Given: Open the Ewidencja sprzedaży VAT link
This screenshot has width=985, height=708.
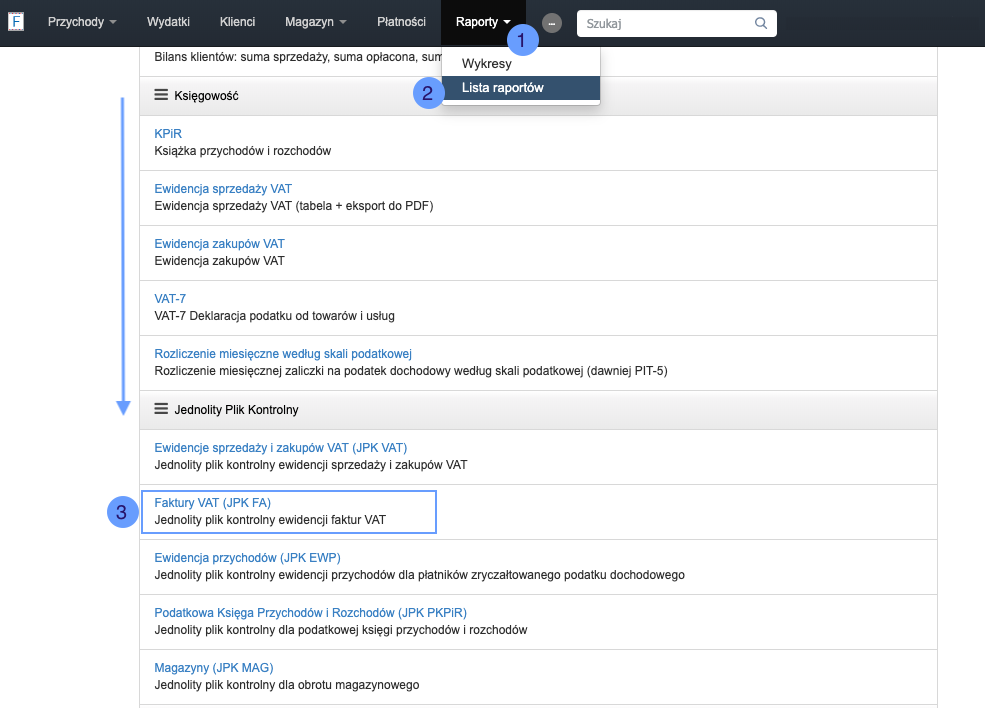Looking at the screenshot, I should coord(223,188).
